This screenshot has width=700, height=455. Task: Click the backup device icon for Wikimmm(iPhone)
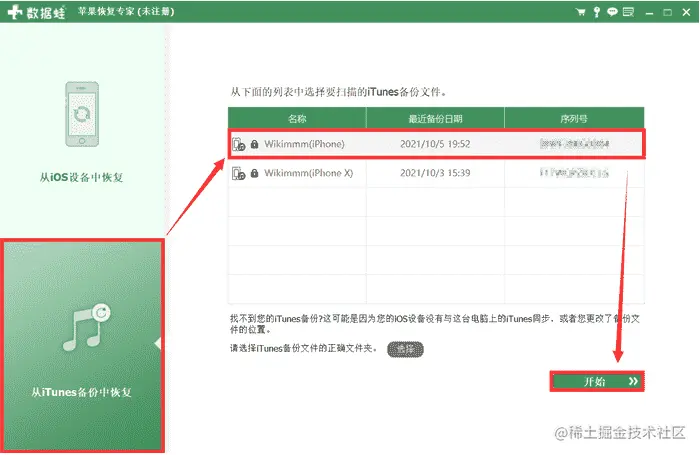click(238, 144)
